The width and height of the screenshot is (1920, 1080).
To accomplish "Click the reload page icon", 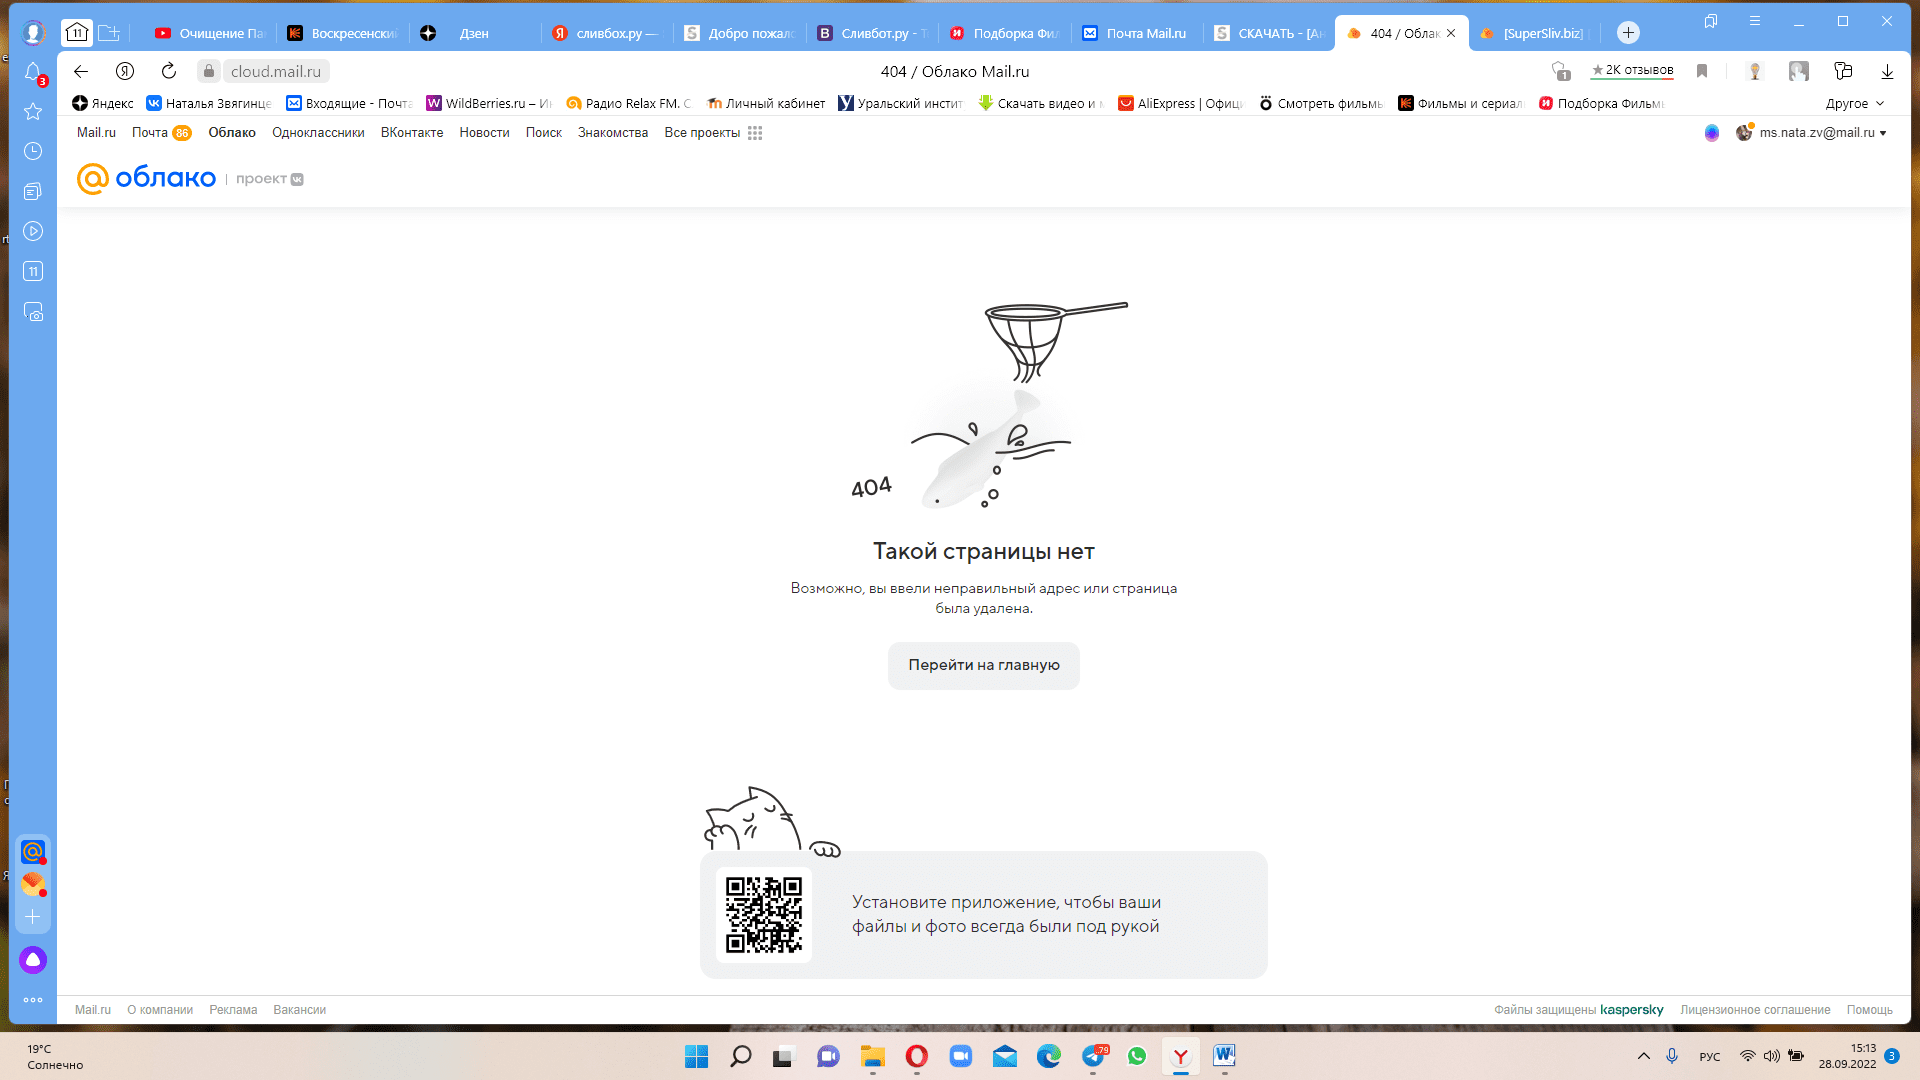I will 169,71.
